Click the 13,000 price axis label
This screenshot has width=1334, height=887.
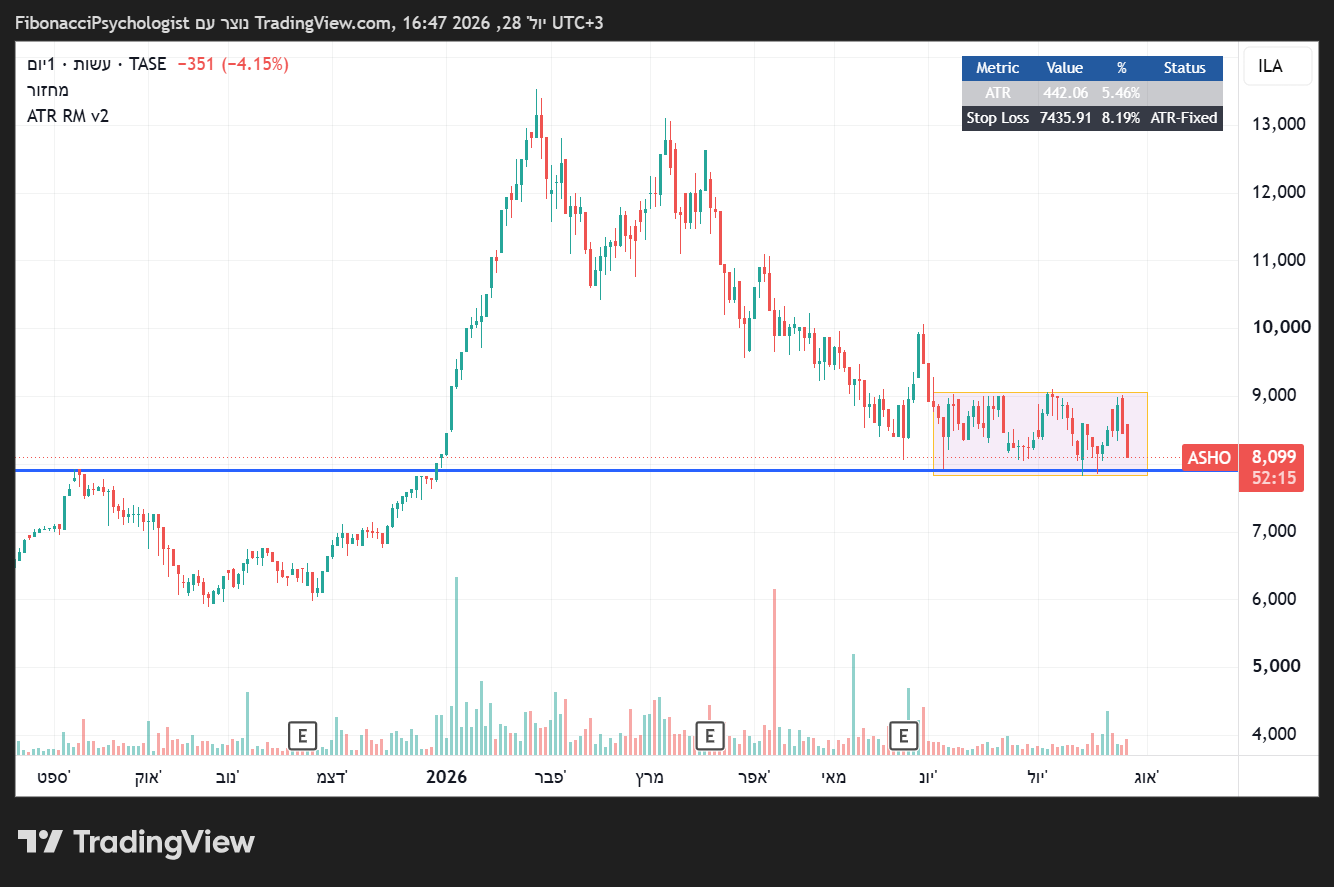click(1279, 124)
